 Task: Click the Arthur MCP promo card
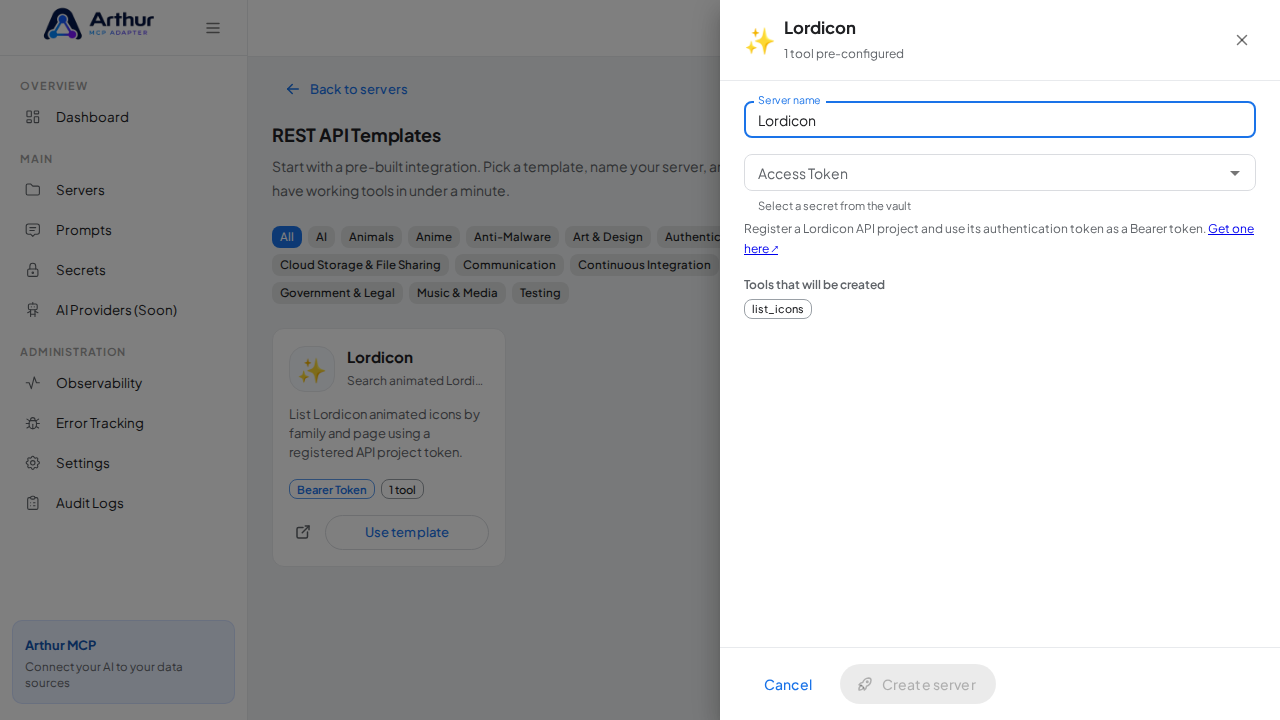point(123,662)
